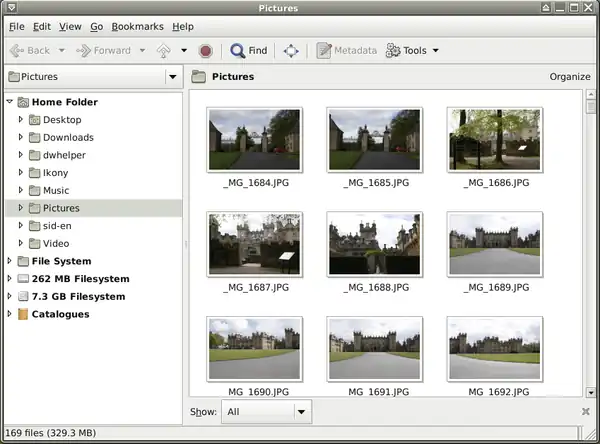Image resolution: width=600 pixels, height=444 pixels.
Task: Collapse the Home Folder tree node
Action: click(x=10, y=102)
